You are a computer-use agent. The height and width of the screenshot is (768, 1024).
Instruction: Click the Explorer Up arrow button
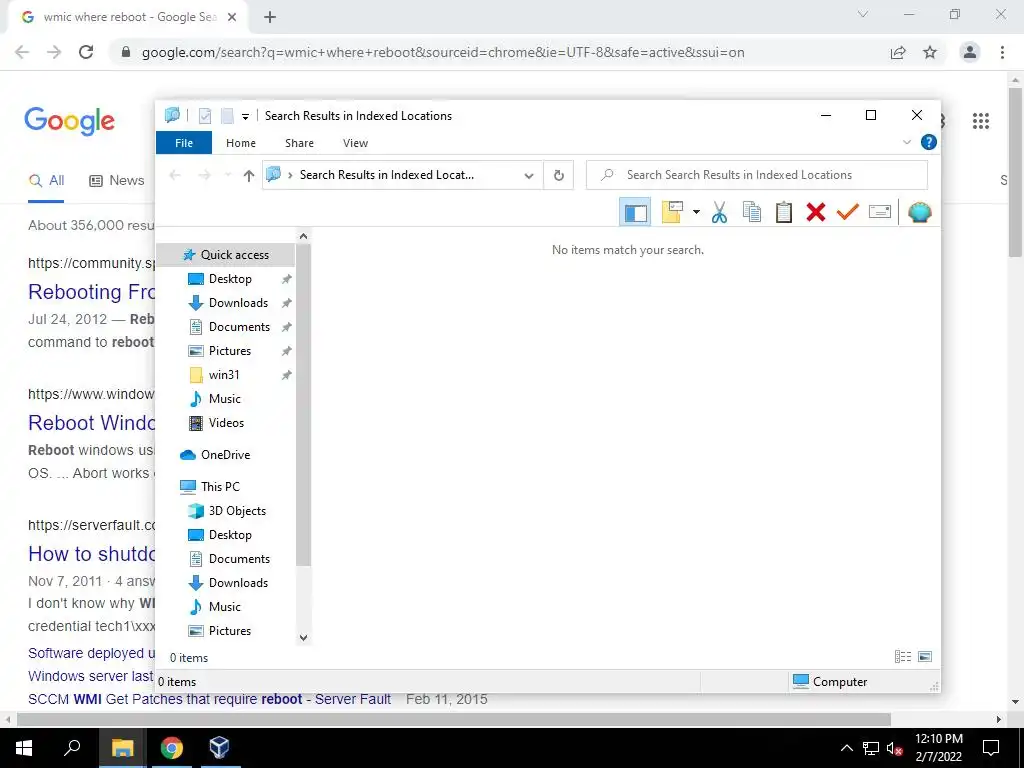(248, 175)
